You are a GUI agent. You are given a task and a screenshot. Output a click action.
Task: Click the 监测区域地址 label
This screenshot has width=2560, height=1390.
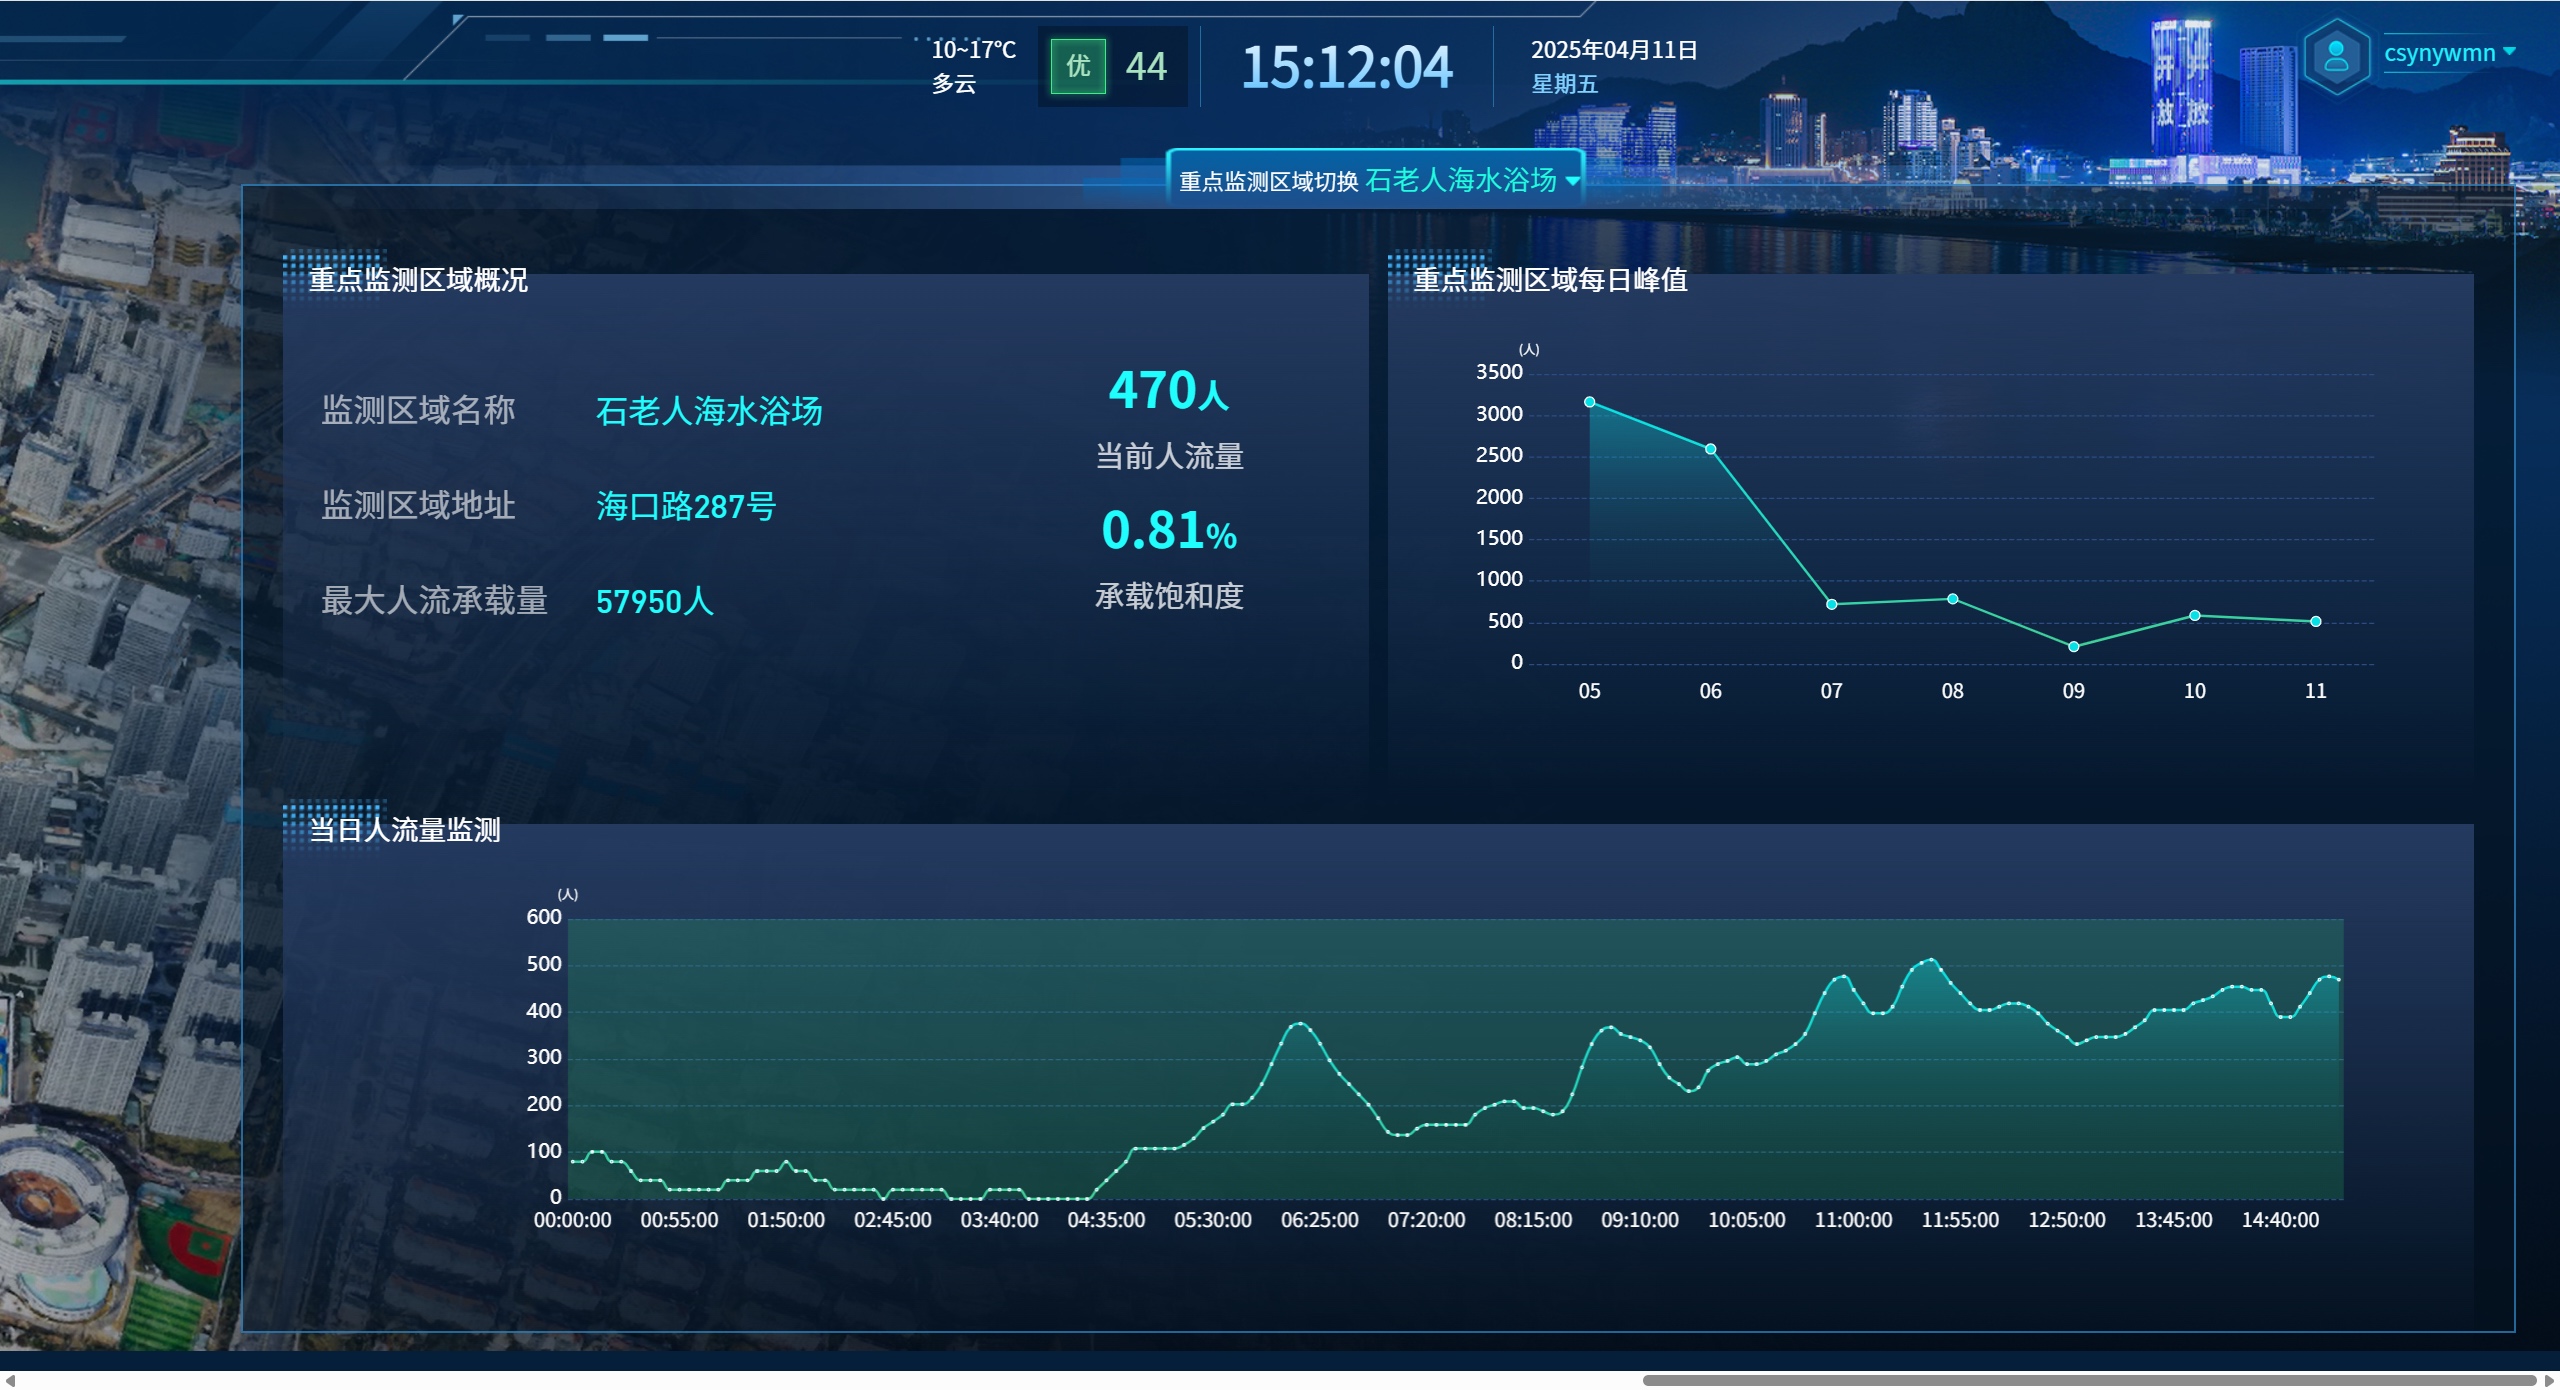coord(418,505)
